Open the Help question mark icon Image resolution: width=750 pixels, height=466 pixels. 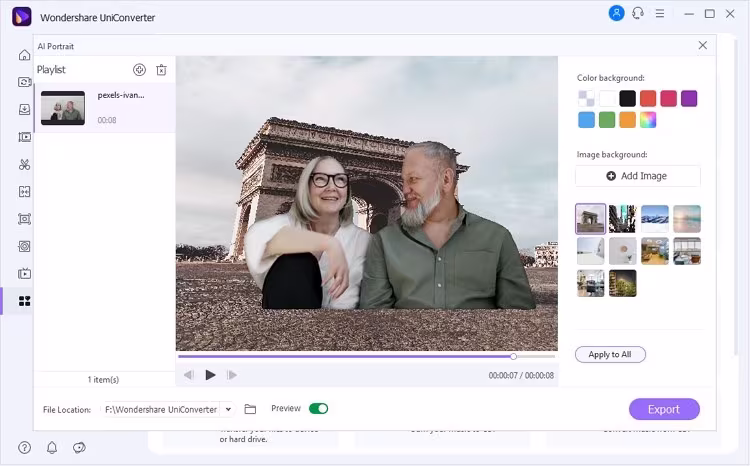(x=24, y=447)
